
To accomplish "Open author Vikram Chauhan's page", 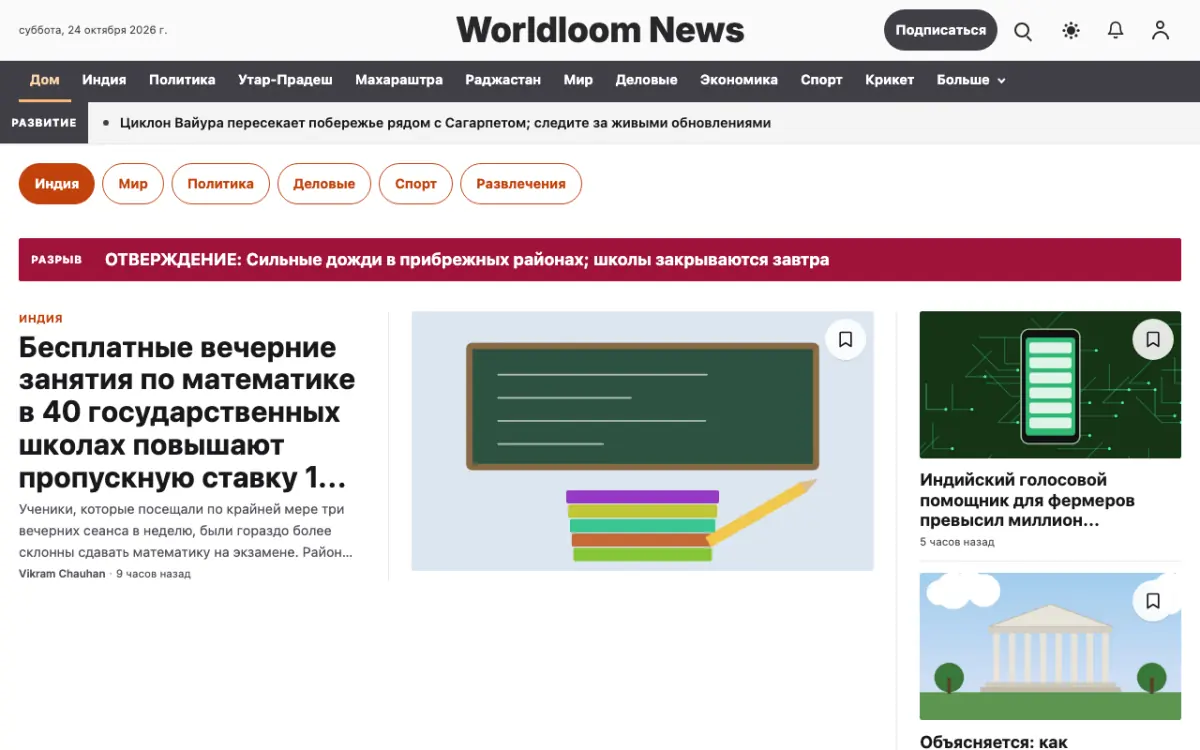I will pyautogui.click(x=62, y=574).
